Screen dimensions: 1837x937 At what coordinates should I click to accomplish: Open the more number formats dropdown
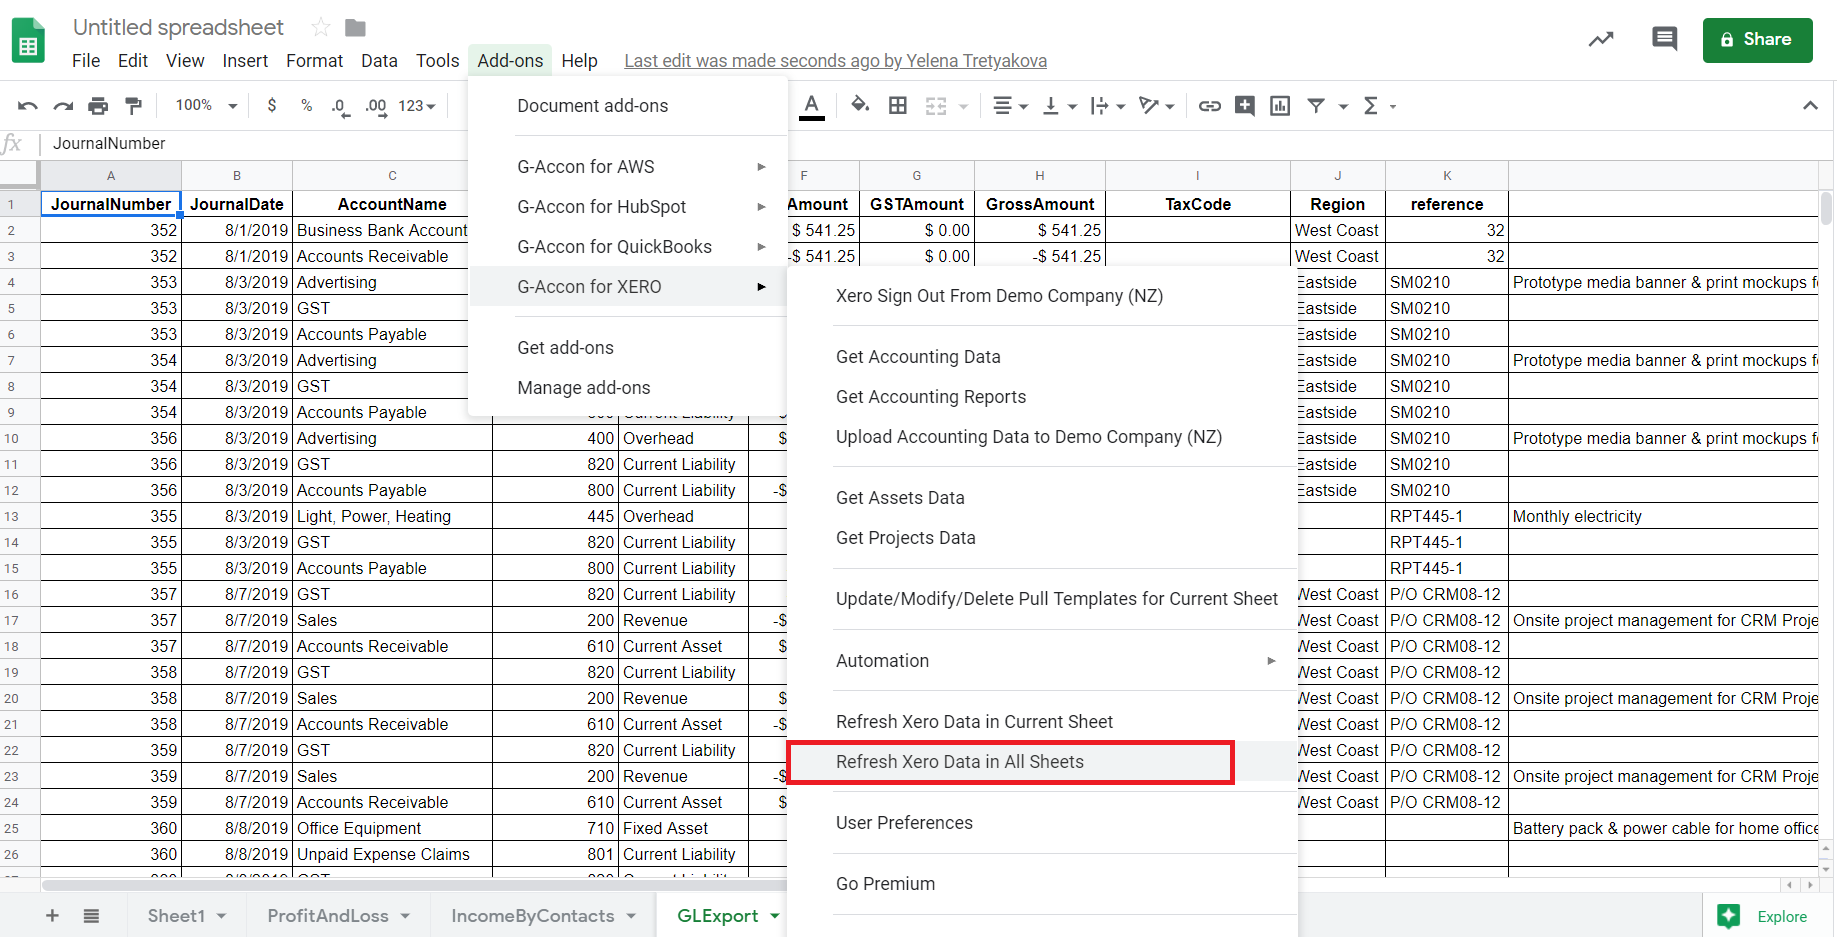click(x=416, y=105)
